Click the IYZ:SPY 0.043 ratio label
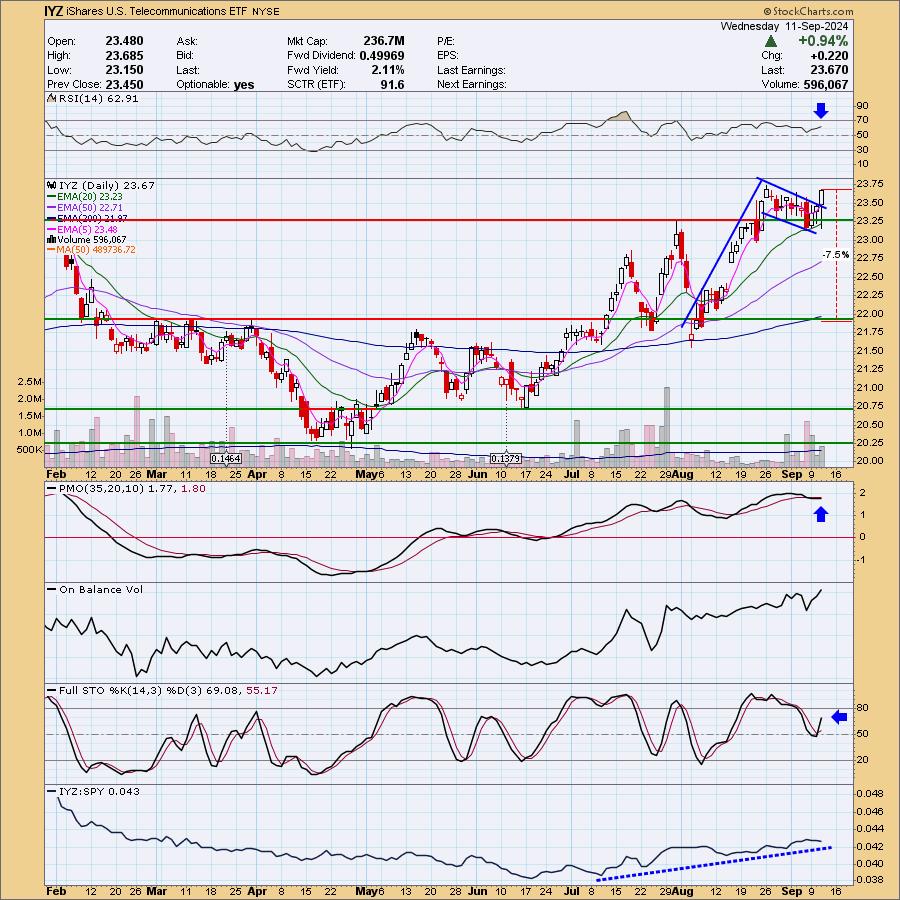The height and width of the screenshot is (900, 900). tap(99, 792)
